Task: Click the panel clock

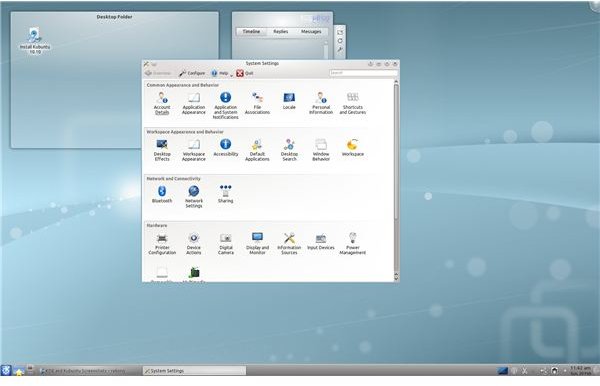Action: [x=580, y=370]
